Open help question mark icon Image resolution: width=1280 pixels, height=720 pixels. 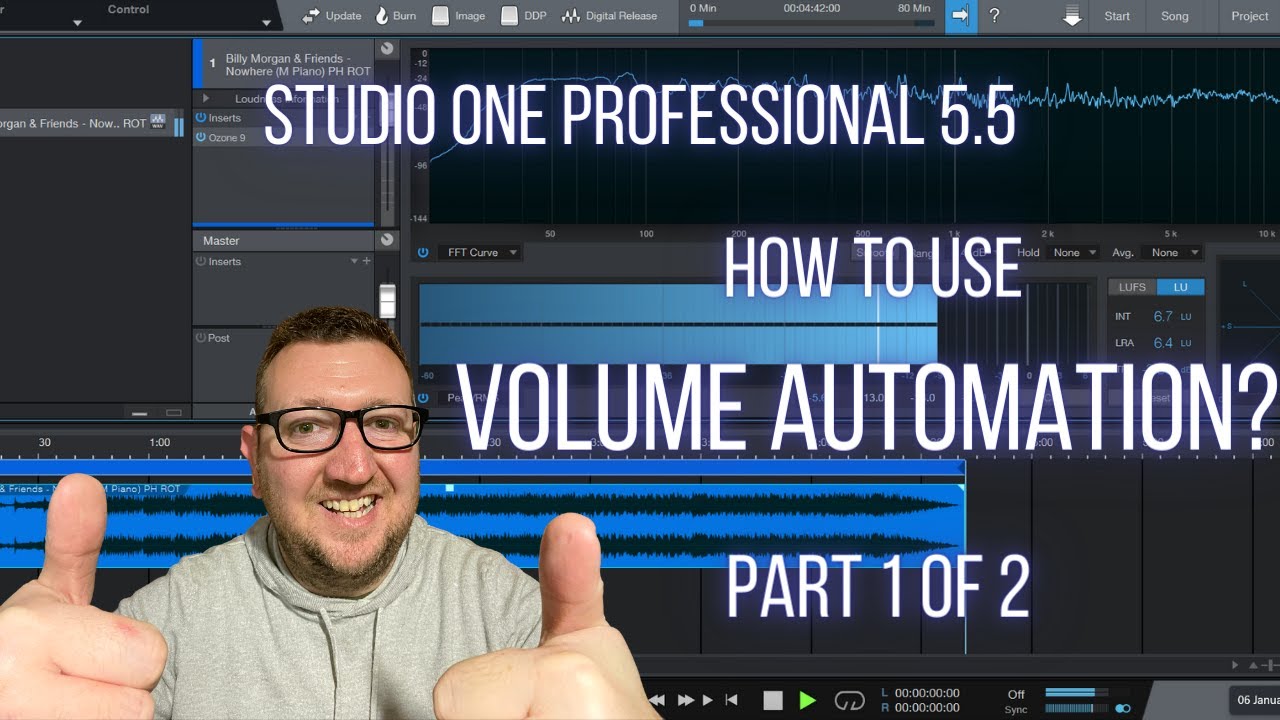tap(994, 16)
